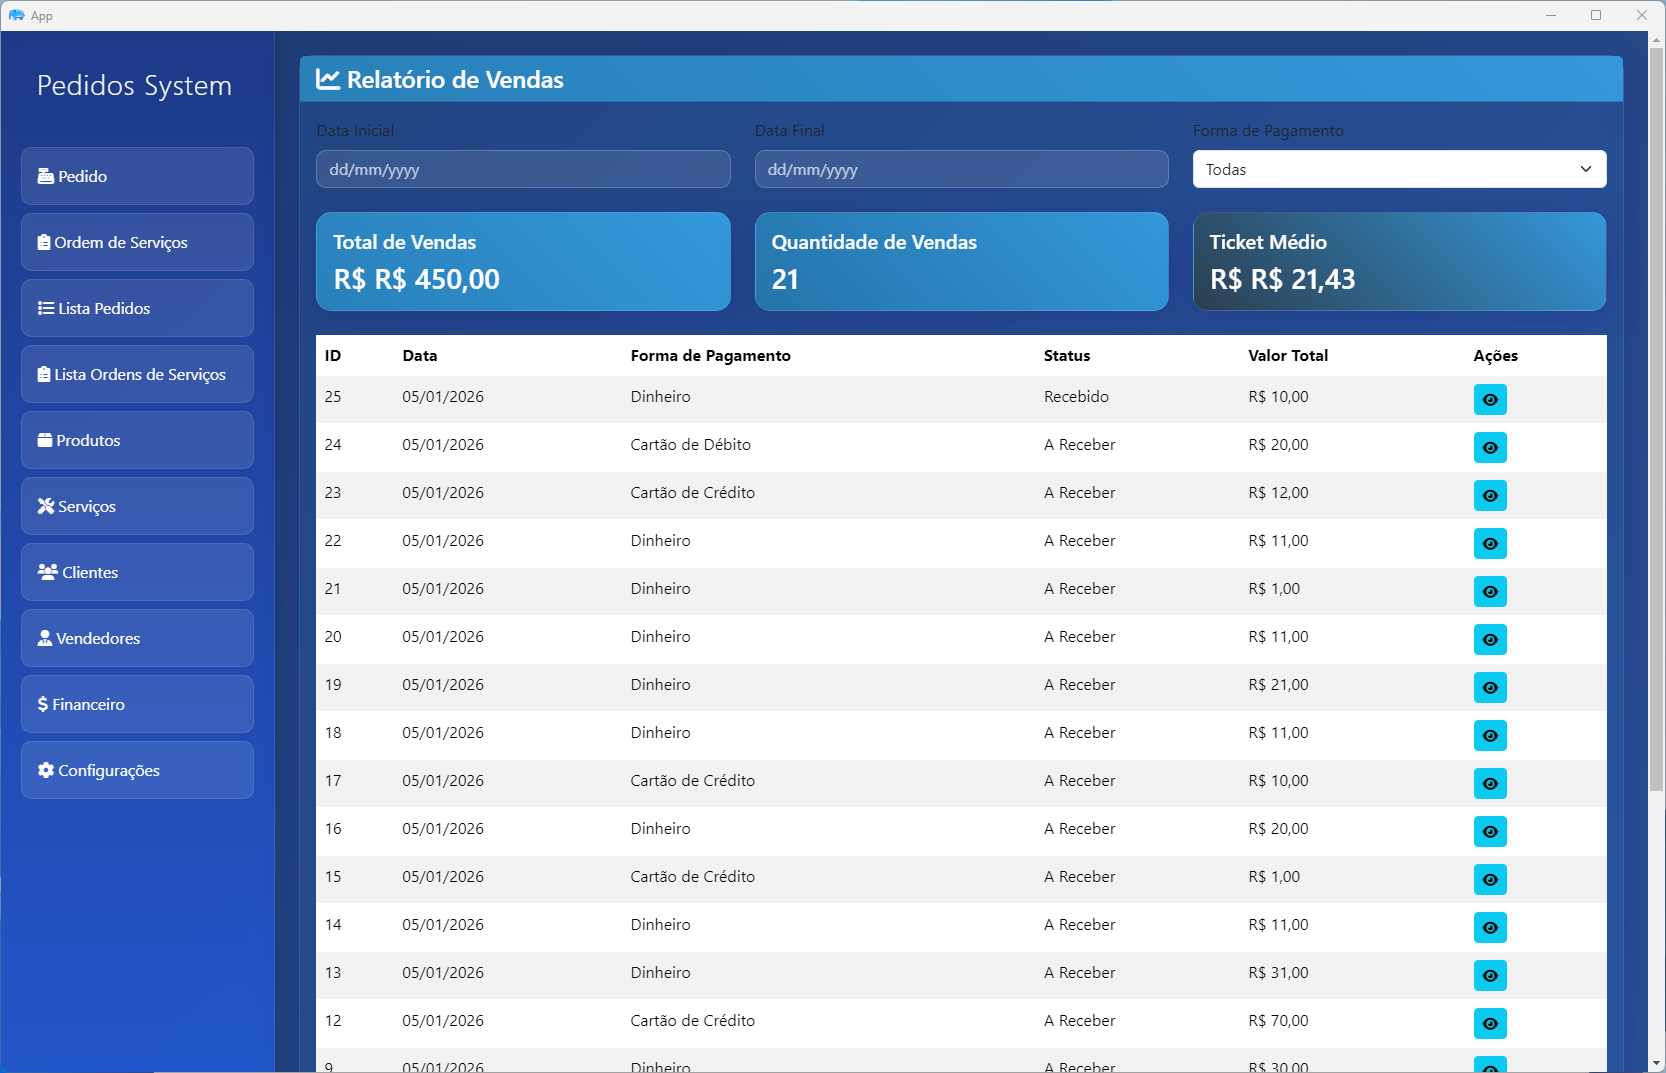Click eye icon on the R$ 70,00 sale
1666x1073 pixels.
pyautogui.click(x=1489, y=1024)
